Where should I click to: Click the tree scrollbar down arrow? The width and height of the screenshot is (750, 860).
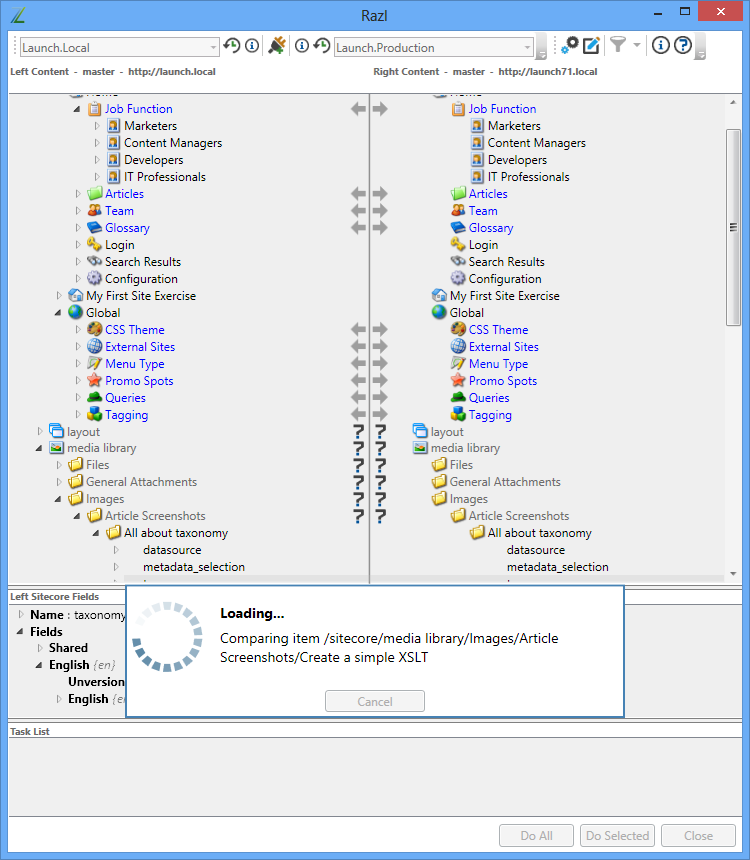click(x=733, y=574)
